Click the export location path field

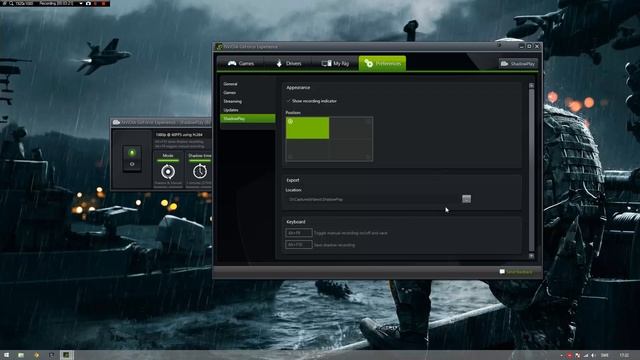coord(372,199)
